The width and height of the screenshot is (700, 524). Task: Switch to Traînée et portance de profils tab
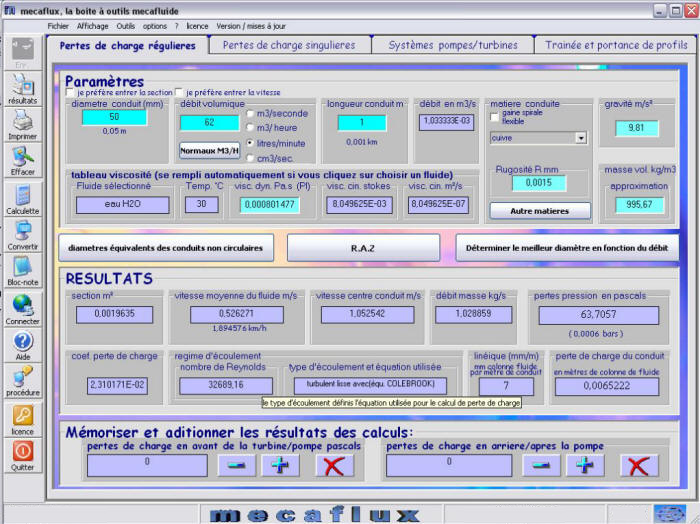pos(616,45)
